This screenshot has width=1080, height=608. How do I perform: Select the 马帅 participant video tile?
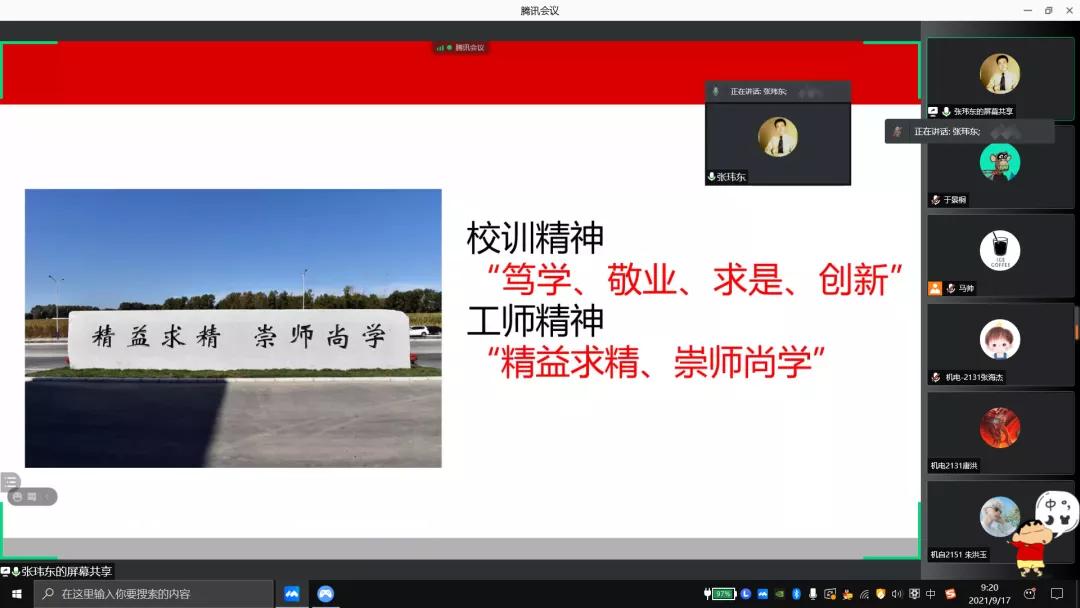pos(999,255)
